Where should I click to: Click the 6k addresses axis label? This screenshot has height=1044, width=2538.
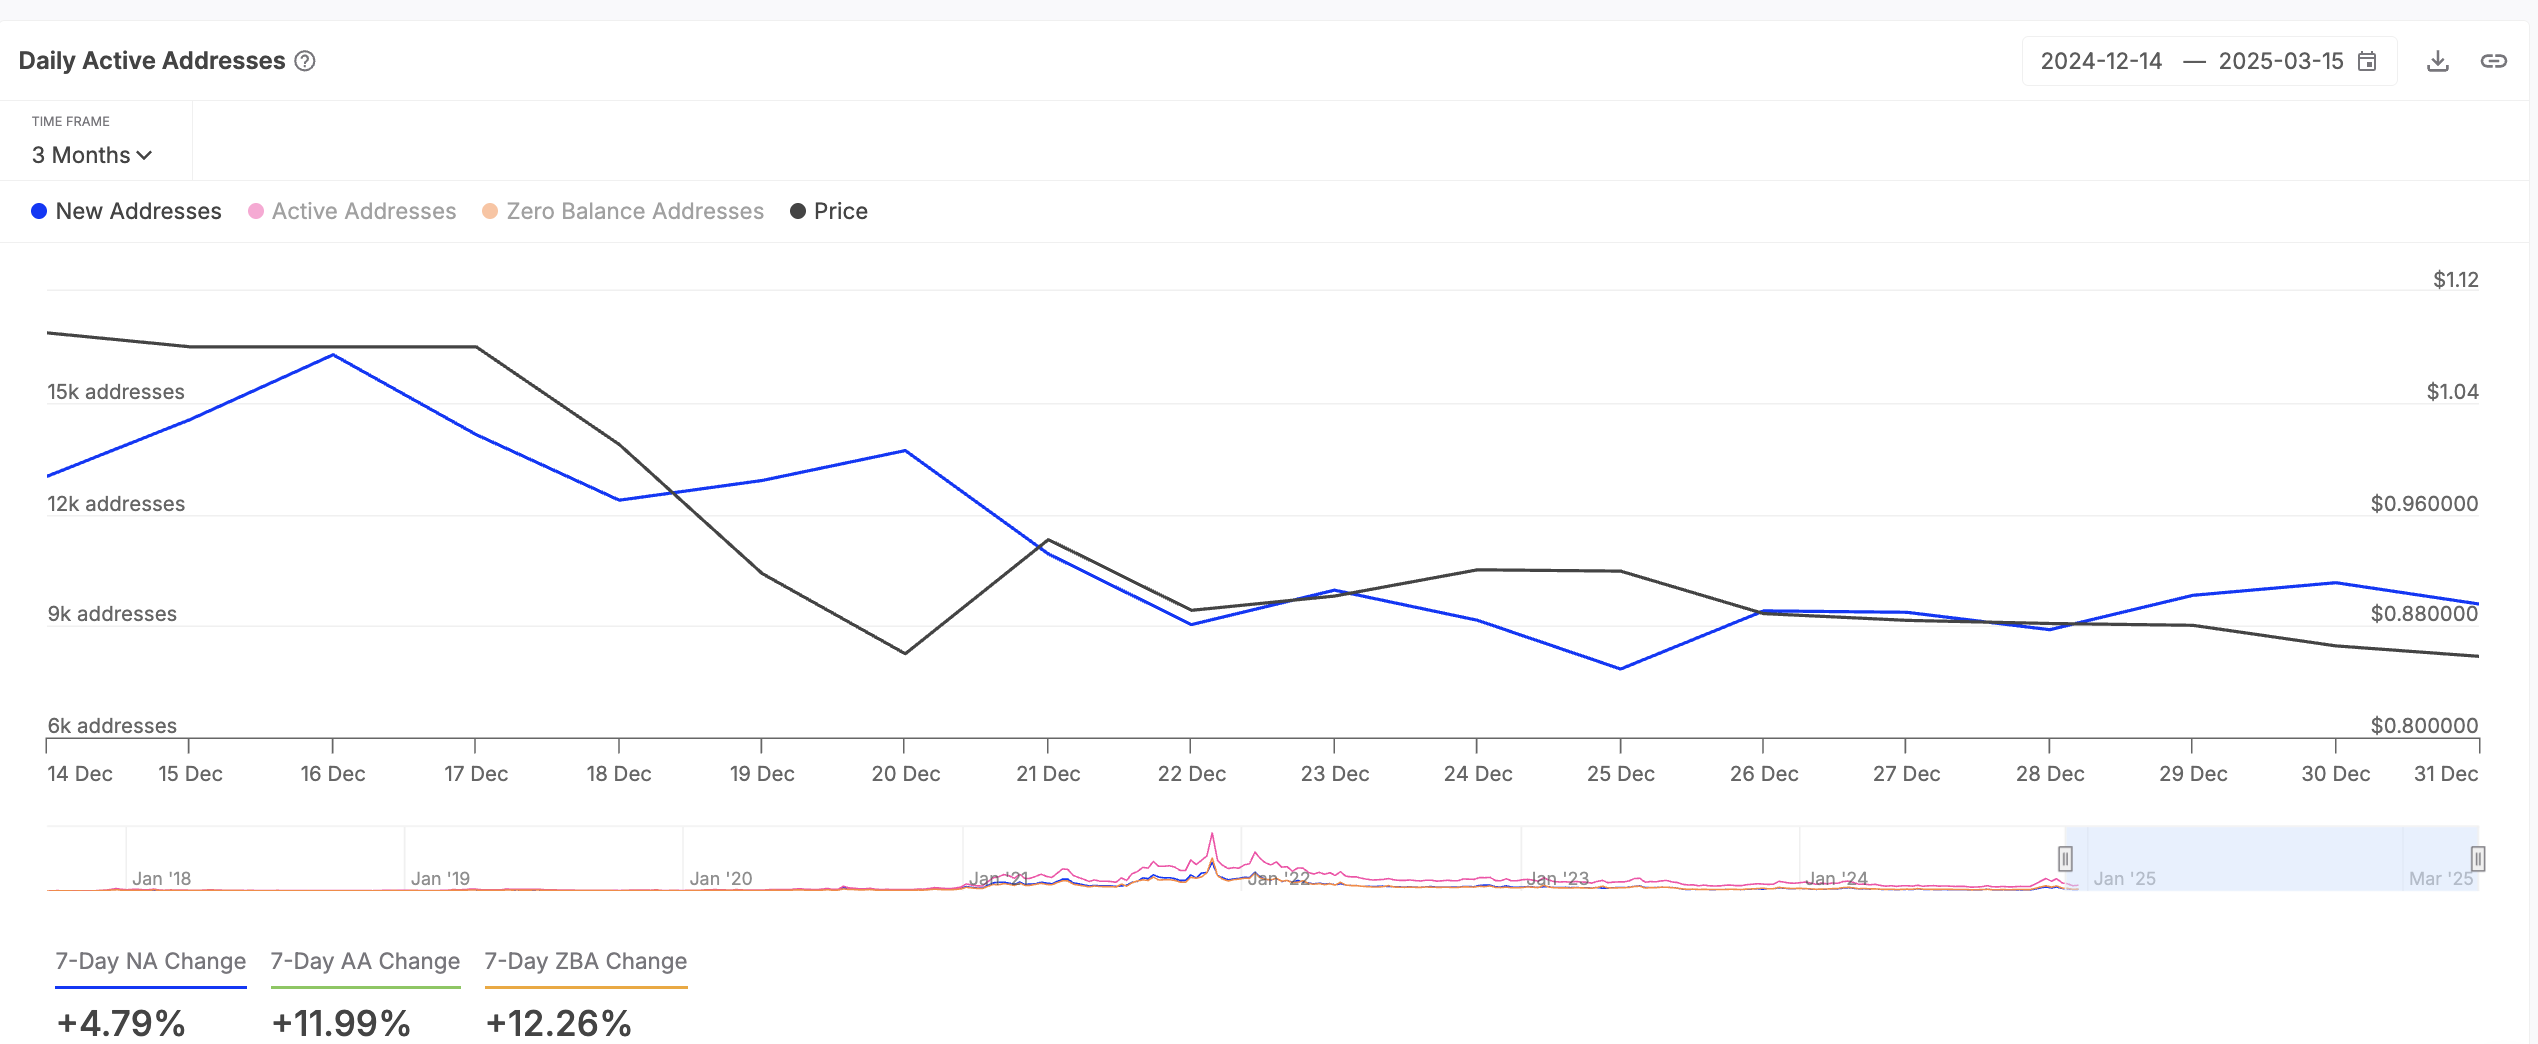tap(112, 726)
